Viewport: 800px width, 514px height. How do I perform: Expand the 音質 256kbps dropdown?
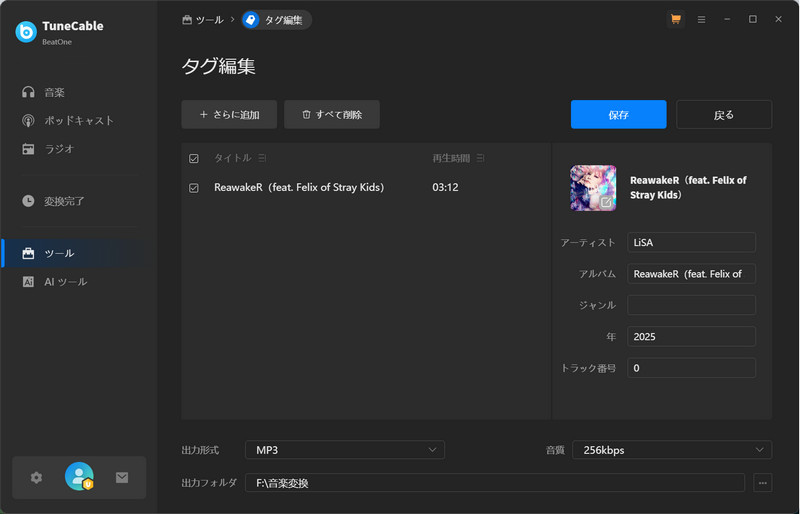(x=672, y=450)
